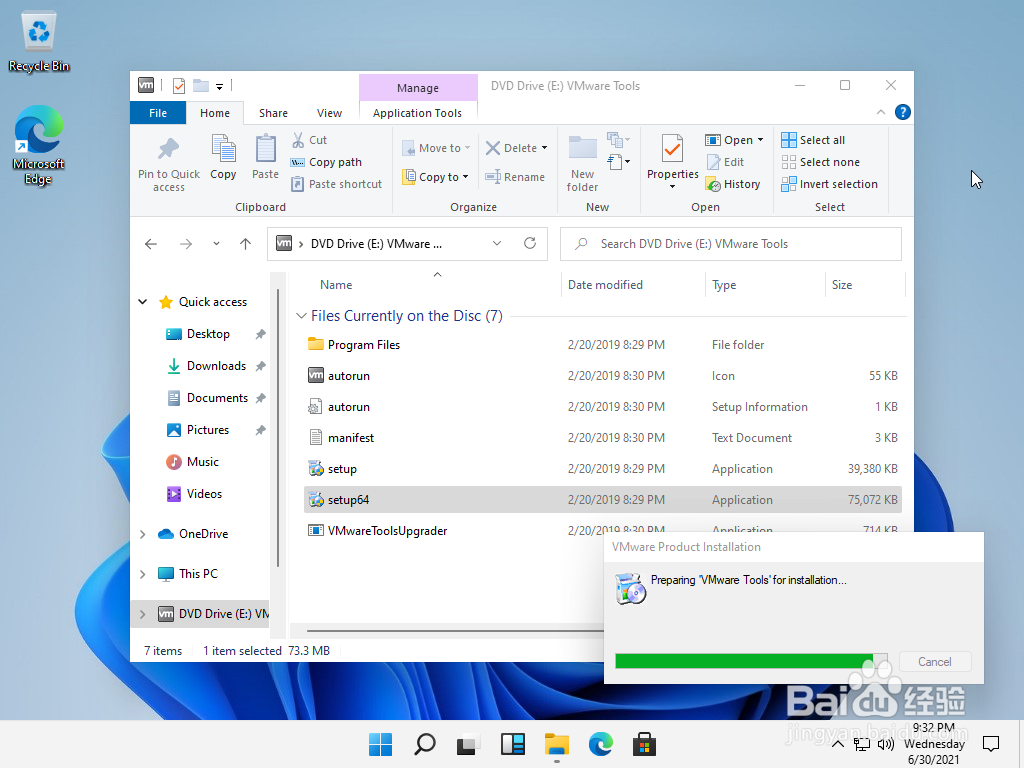Customize Quick Access Toolbar dropdown
This screenshot has width=1024, height=768.
[x=219, y=86]
